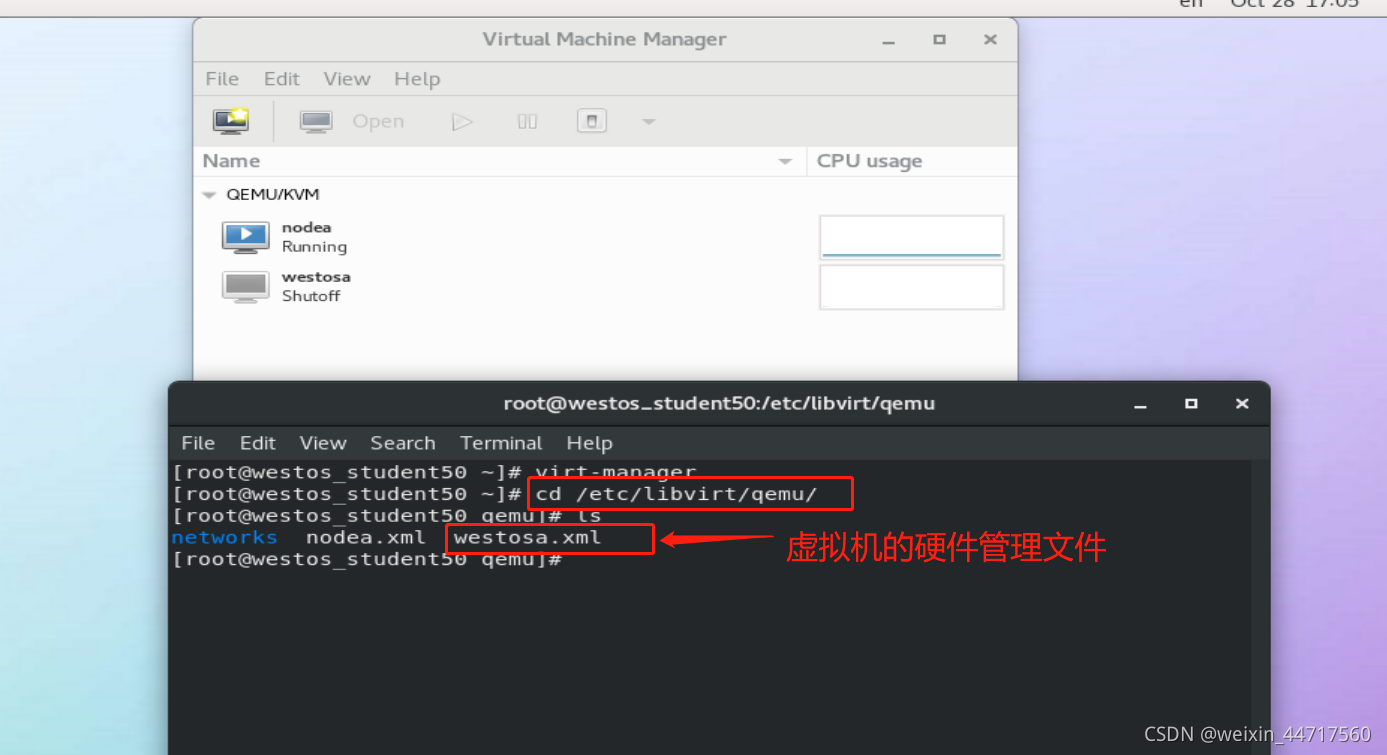Viewport: 1387px width, 755px height.
Task: Open shutdown options dropdown arrow
Action: tap(649, 122)
